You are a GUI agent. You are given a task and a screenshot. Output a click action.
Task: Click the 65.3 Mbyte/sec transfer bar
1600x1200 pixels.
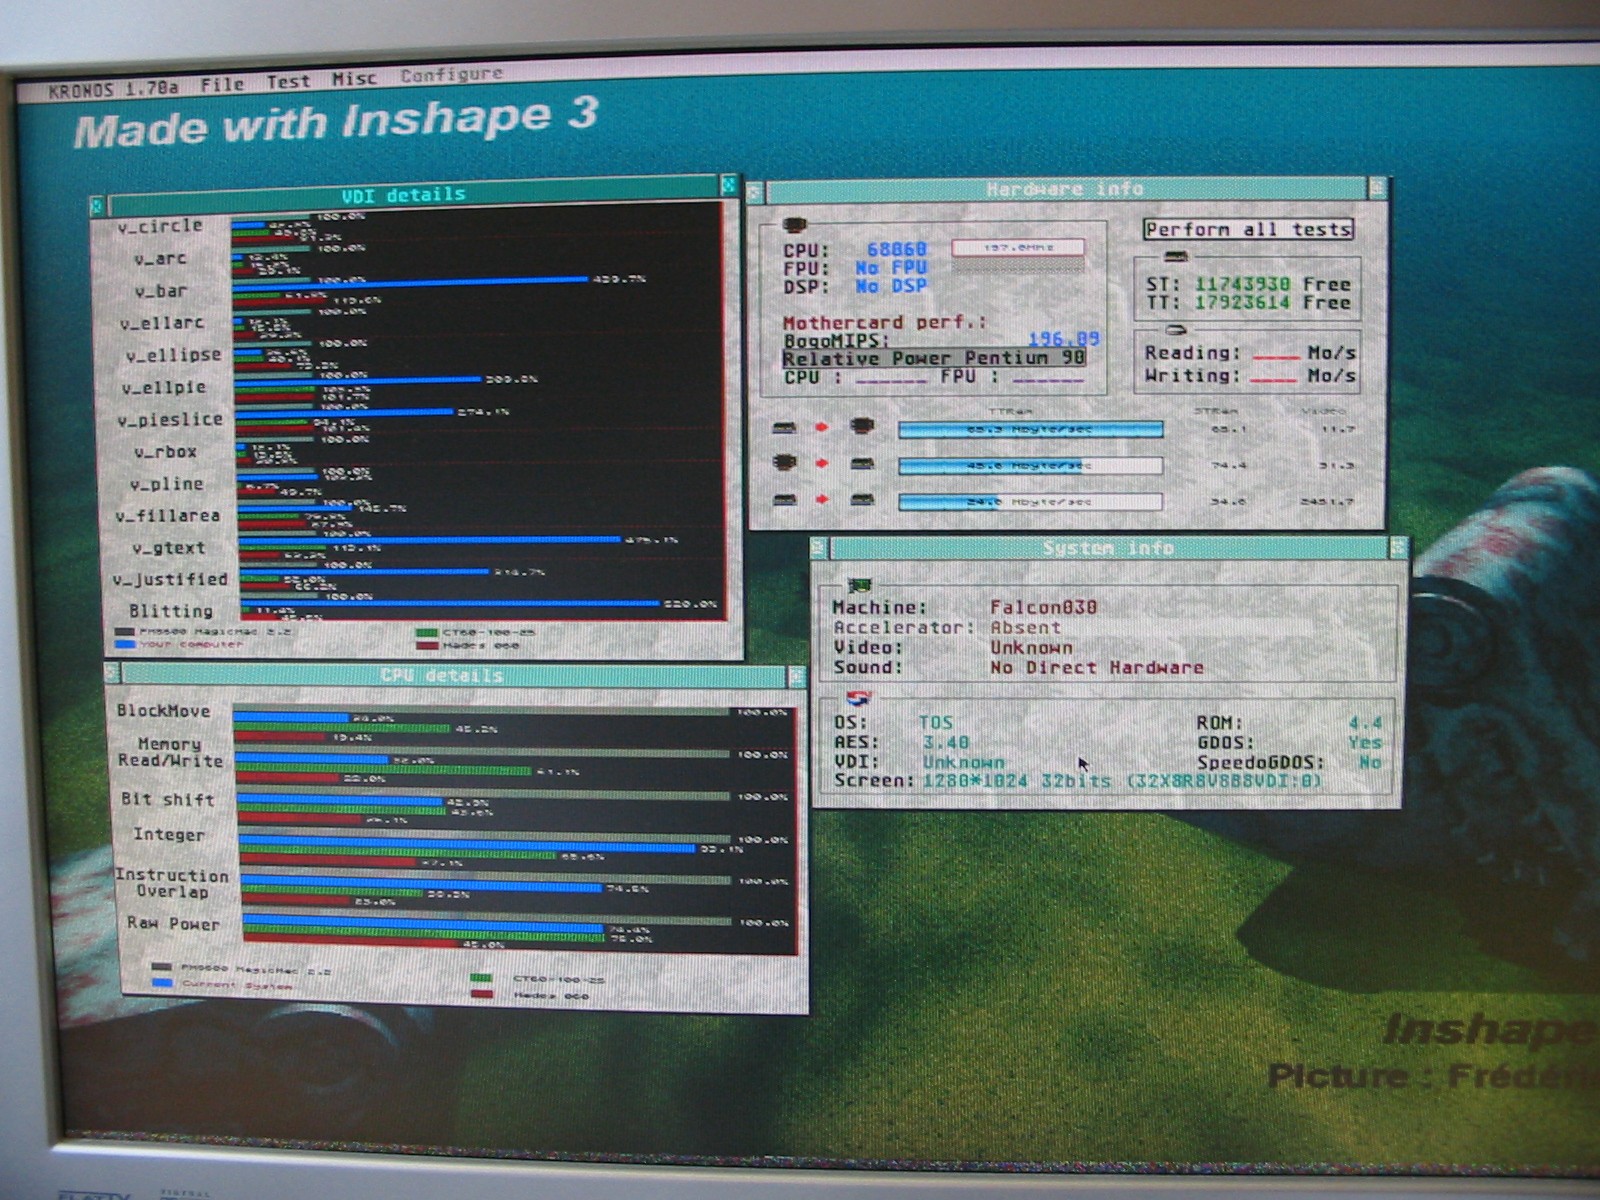coord(1029,430)
